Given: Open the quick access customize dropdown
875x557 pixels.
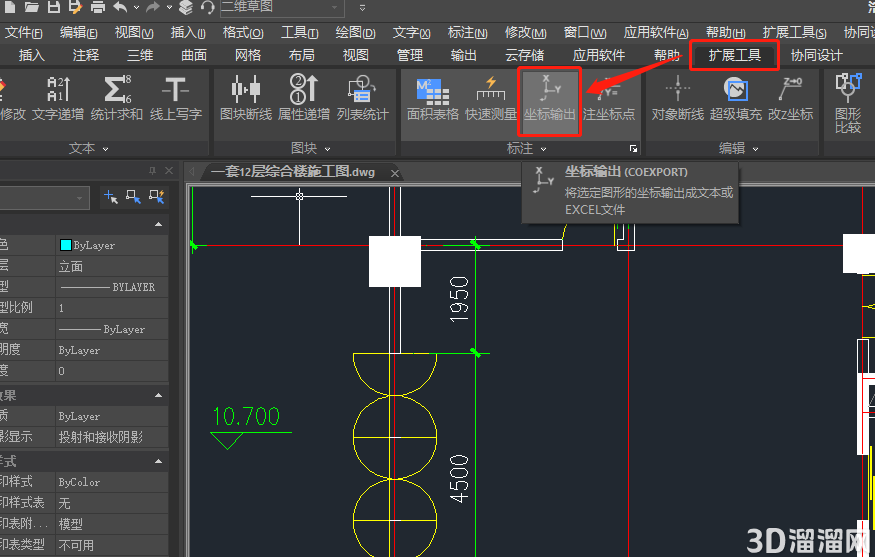Looking at the screenshot, I should pos(362,8).
